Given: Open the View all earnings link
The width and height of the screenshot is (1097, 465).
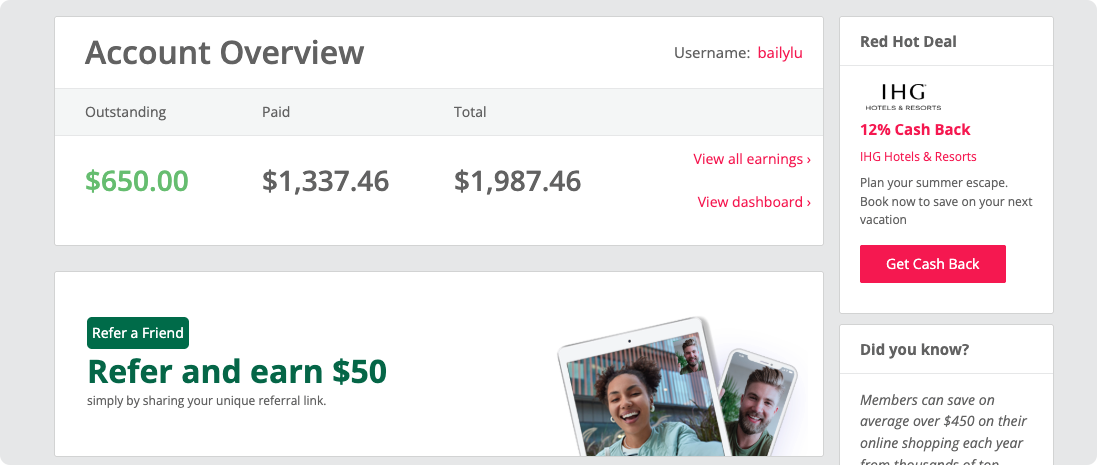Looking at the screenshot, I should pos(752,159).
